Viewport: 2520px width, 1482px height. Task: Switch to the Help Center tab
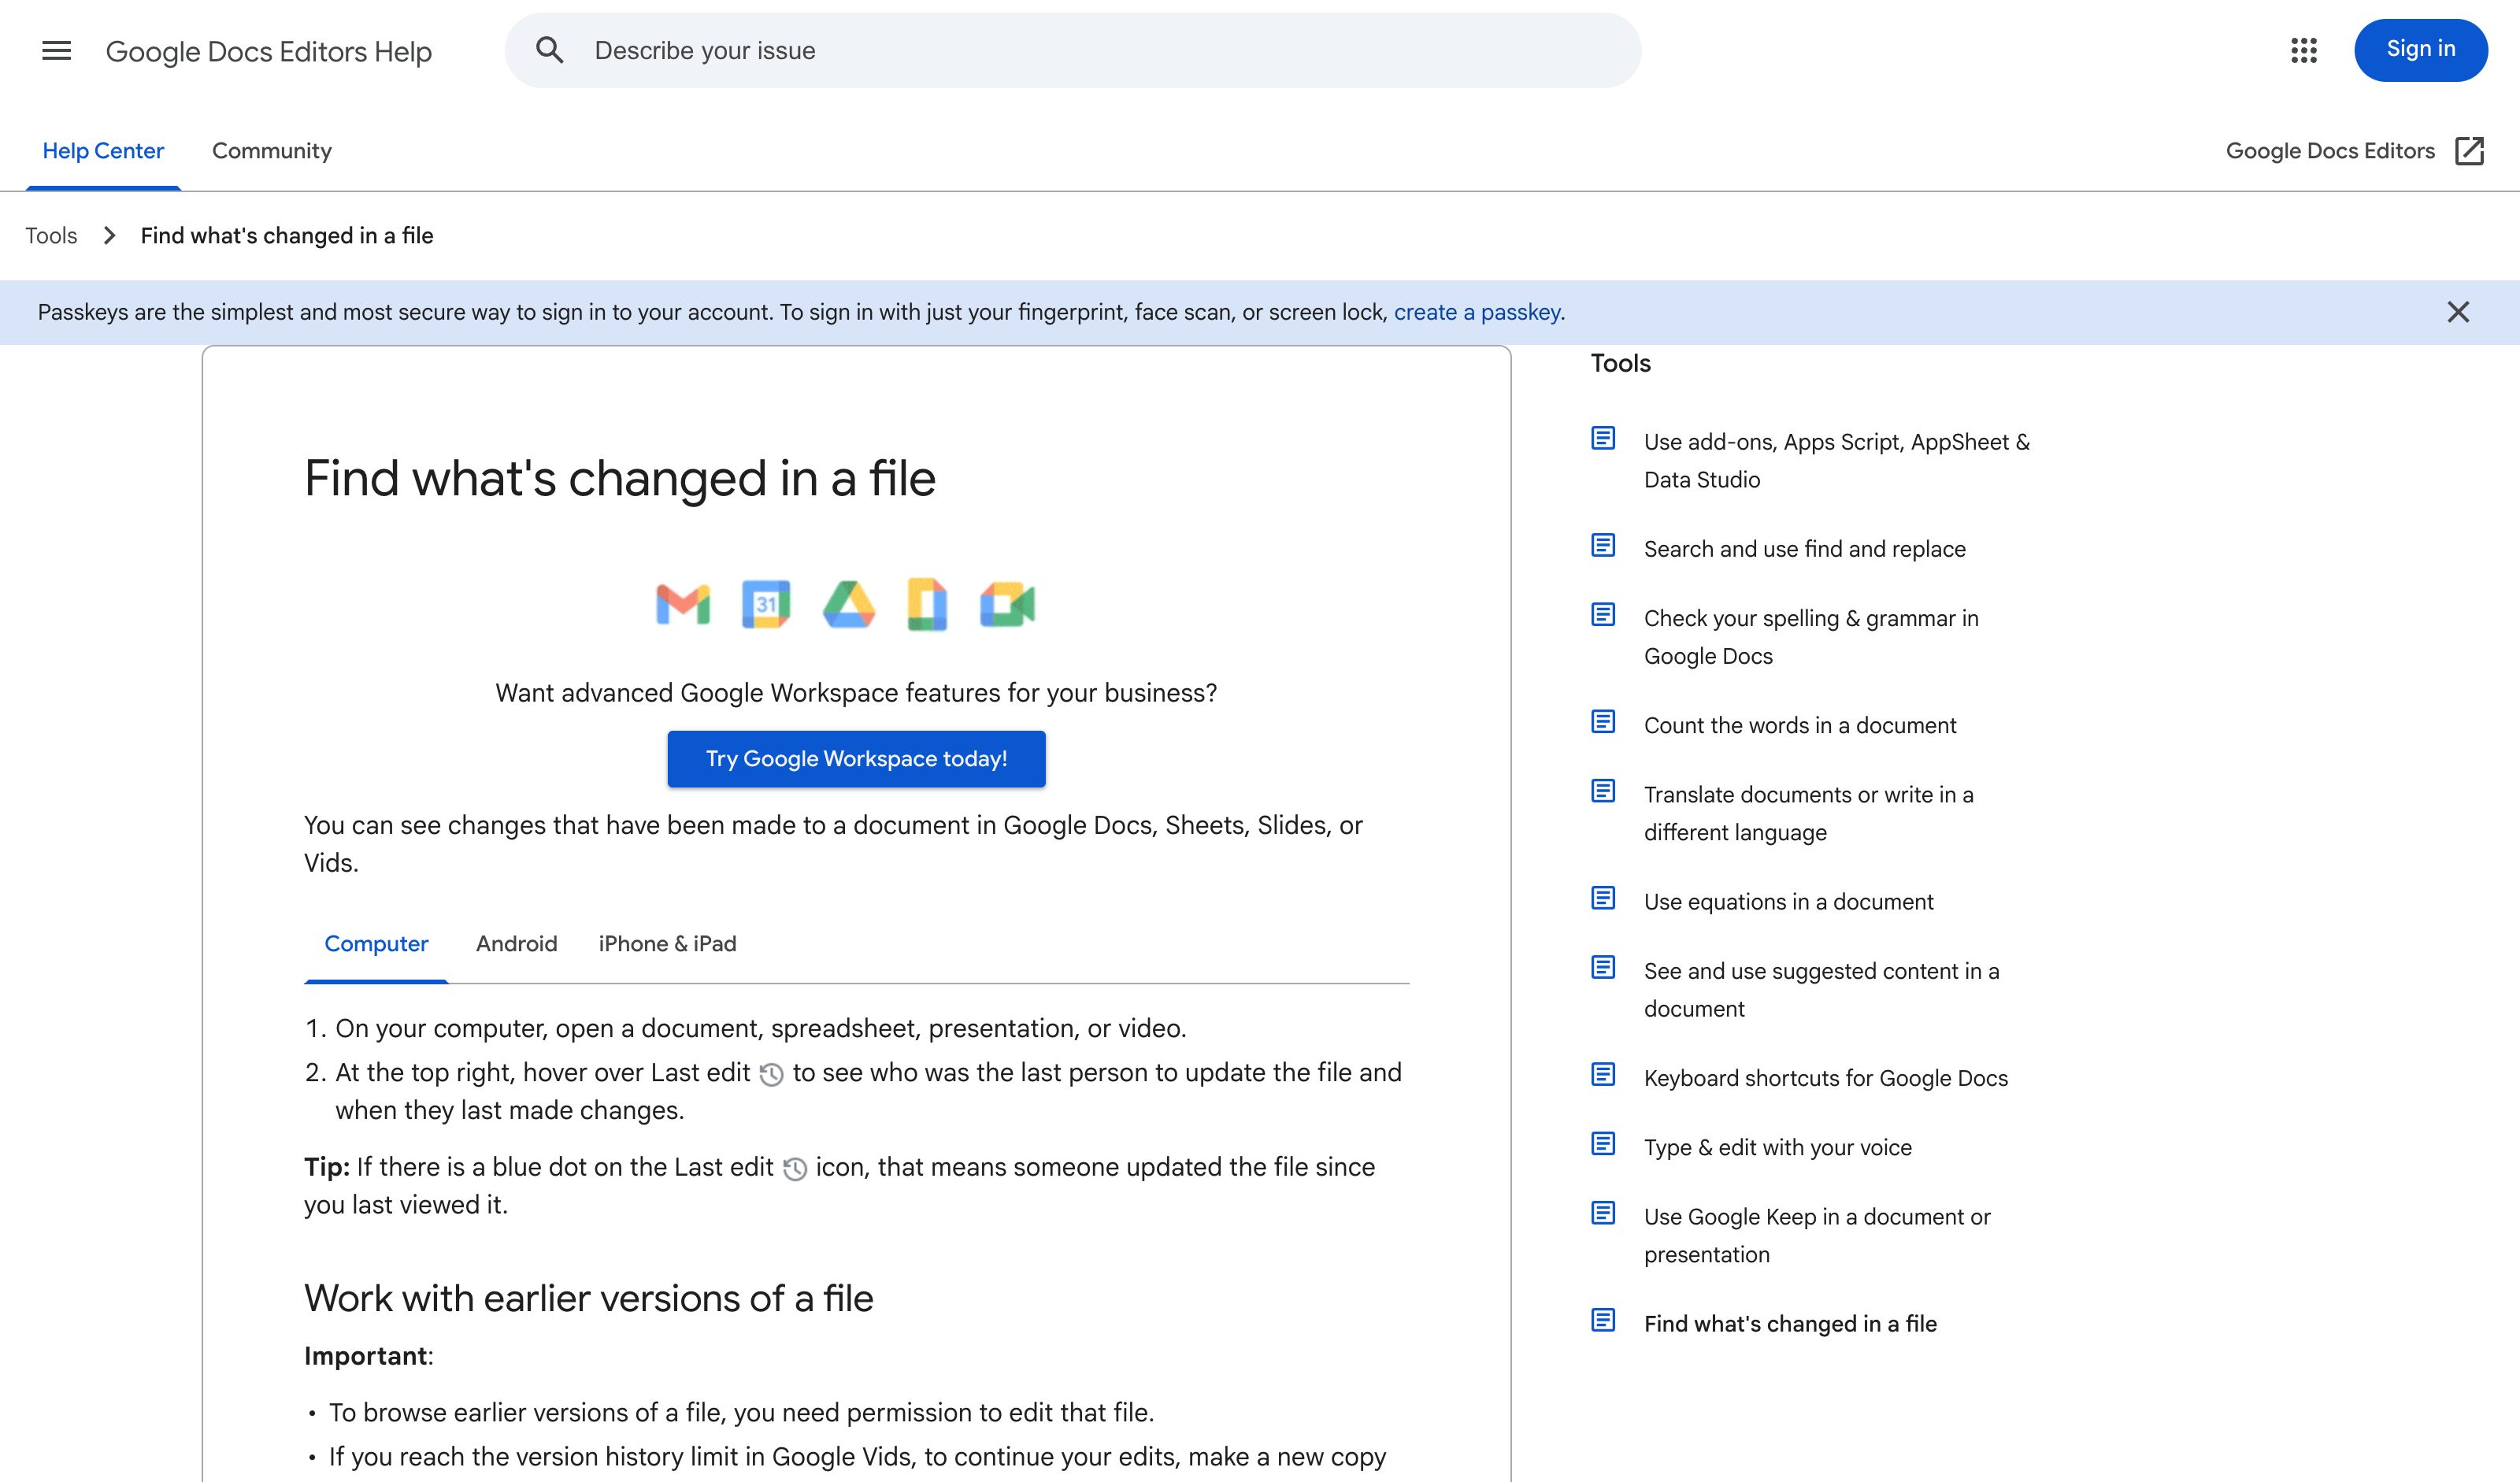point(103,151)
